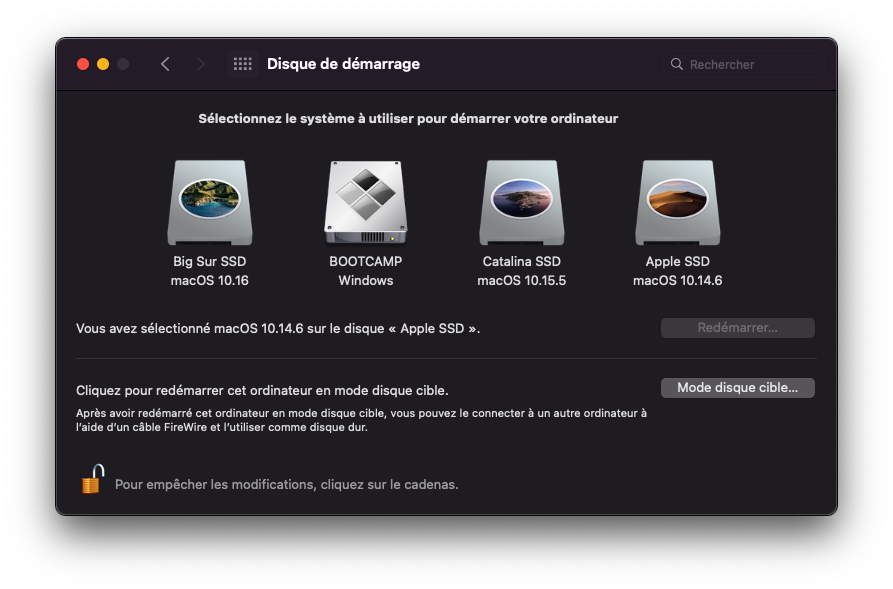Choose the Apple SSD Mojave disk icon
Screen dimensions: 893x589
(x=678, y=202)
